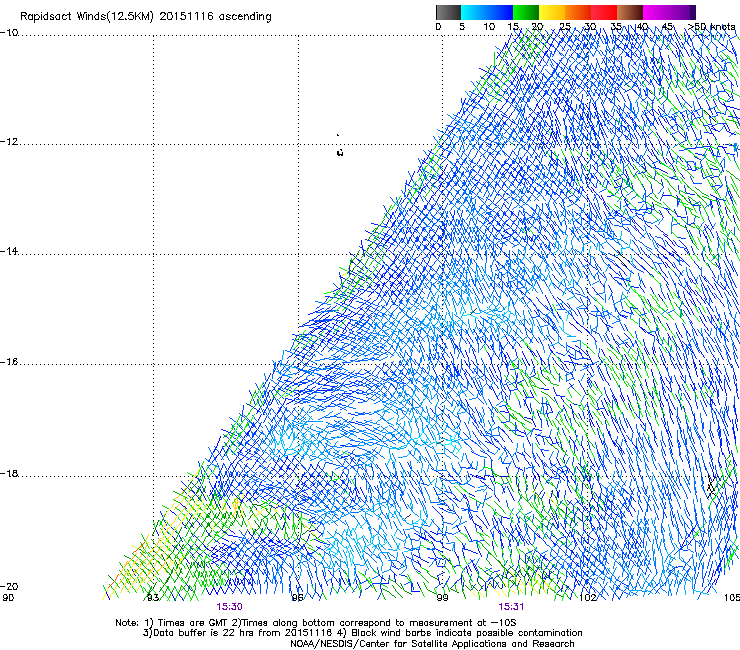This screenshot has height=650, width=740.
Task: Click the -14 latitude axis label
Action: [x=9, y=251]
